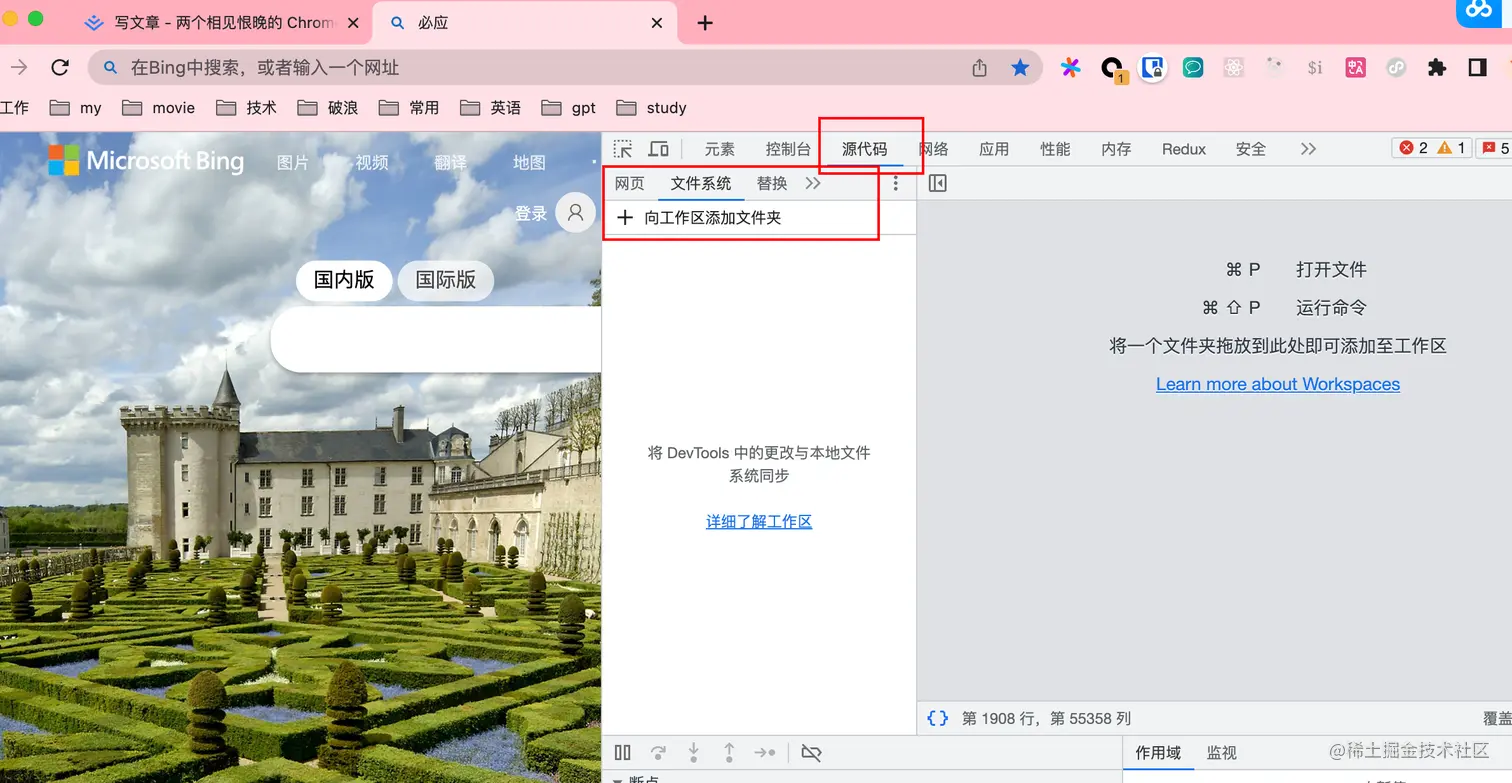This screenshot has width=1512, height=783.
Task: Expand more DevTools panel tabs chevron
Action: pyautogui.click(x=1308, y=149)
